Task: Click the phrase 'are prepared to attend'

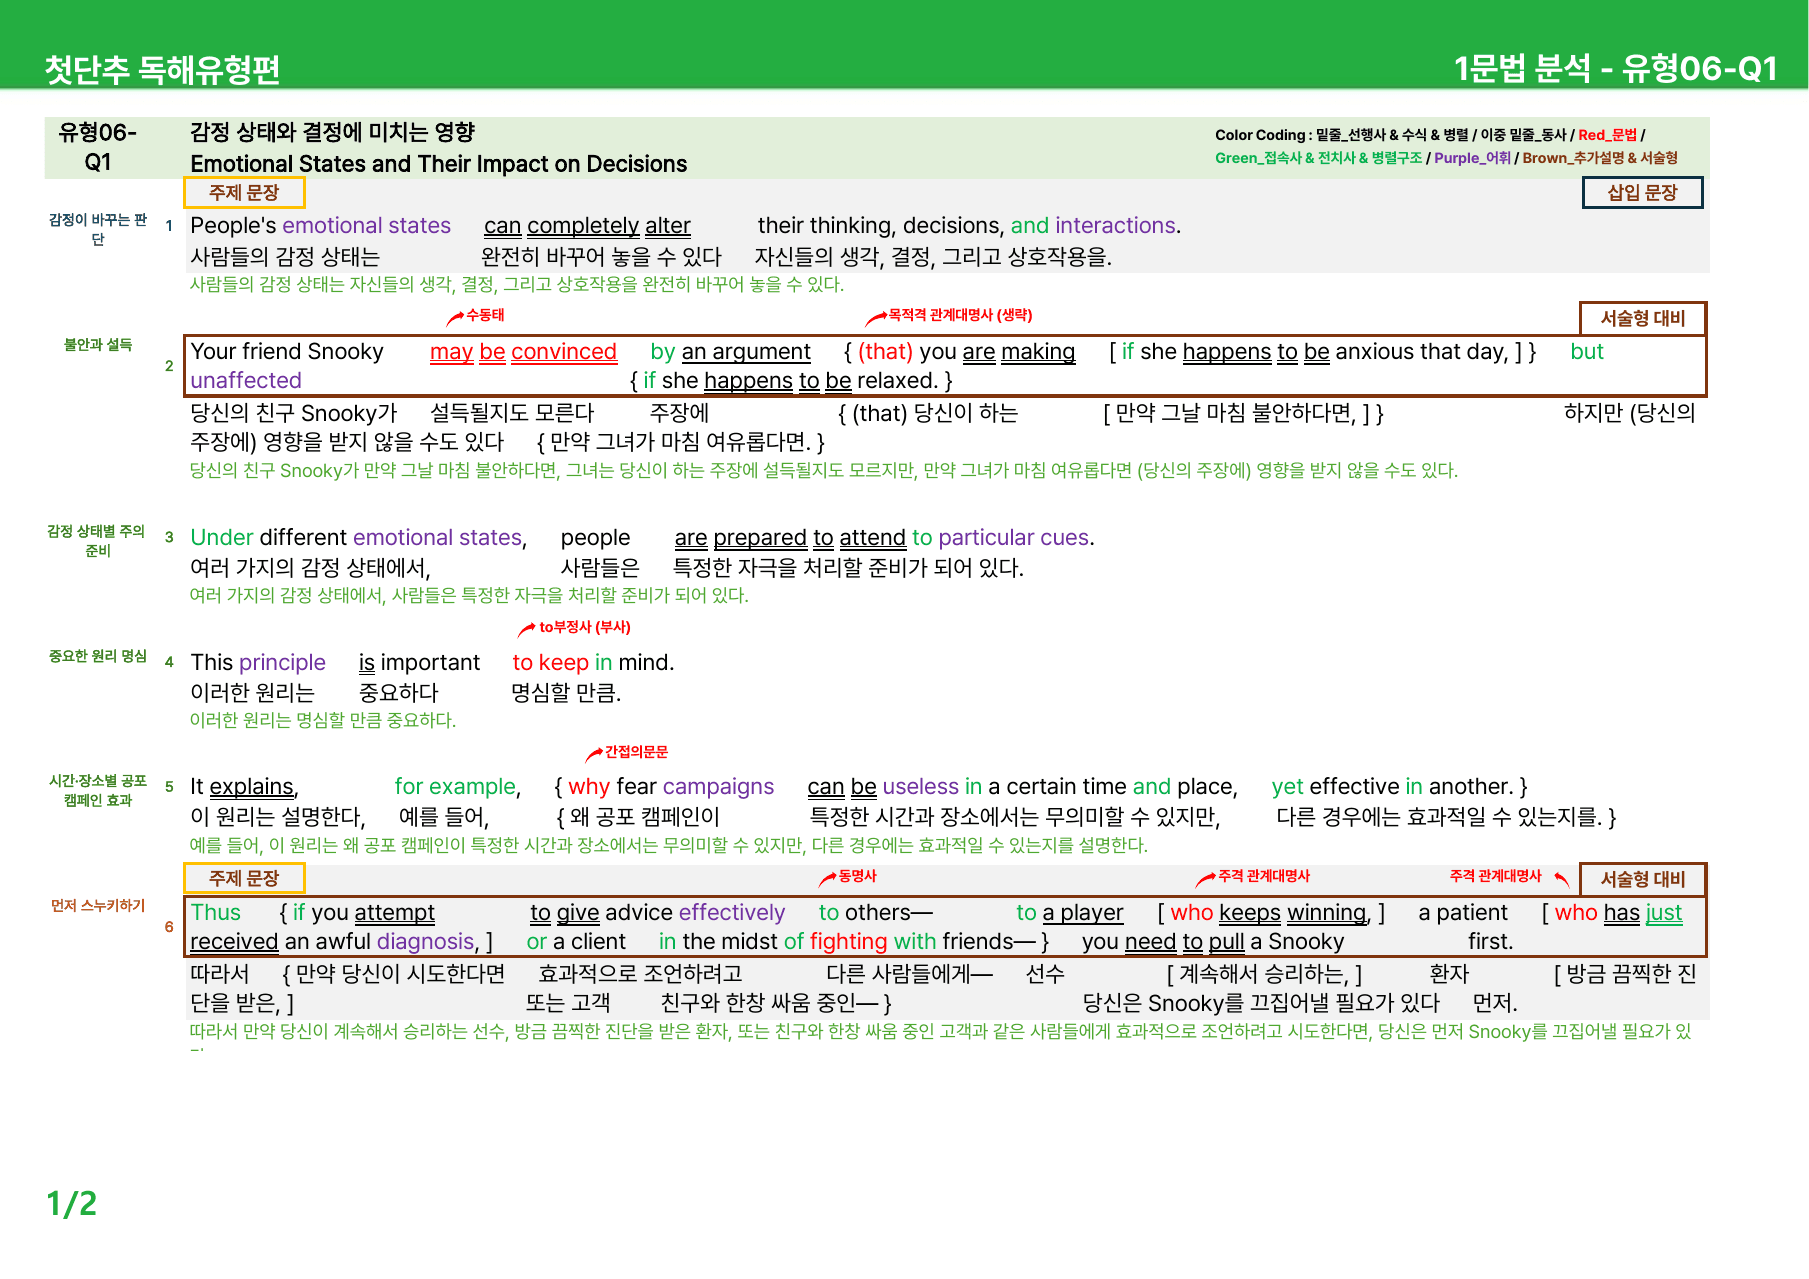Action: [790, 538]
